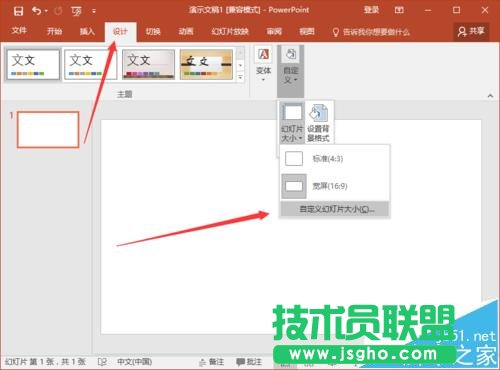Click the Start From Beginning slideshow icon
The width and height of the screenshot is (500, 370).
click(x=76, y=11)
